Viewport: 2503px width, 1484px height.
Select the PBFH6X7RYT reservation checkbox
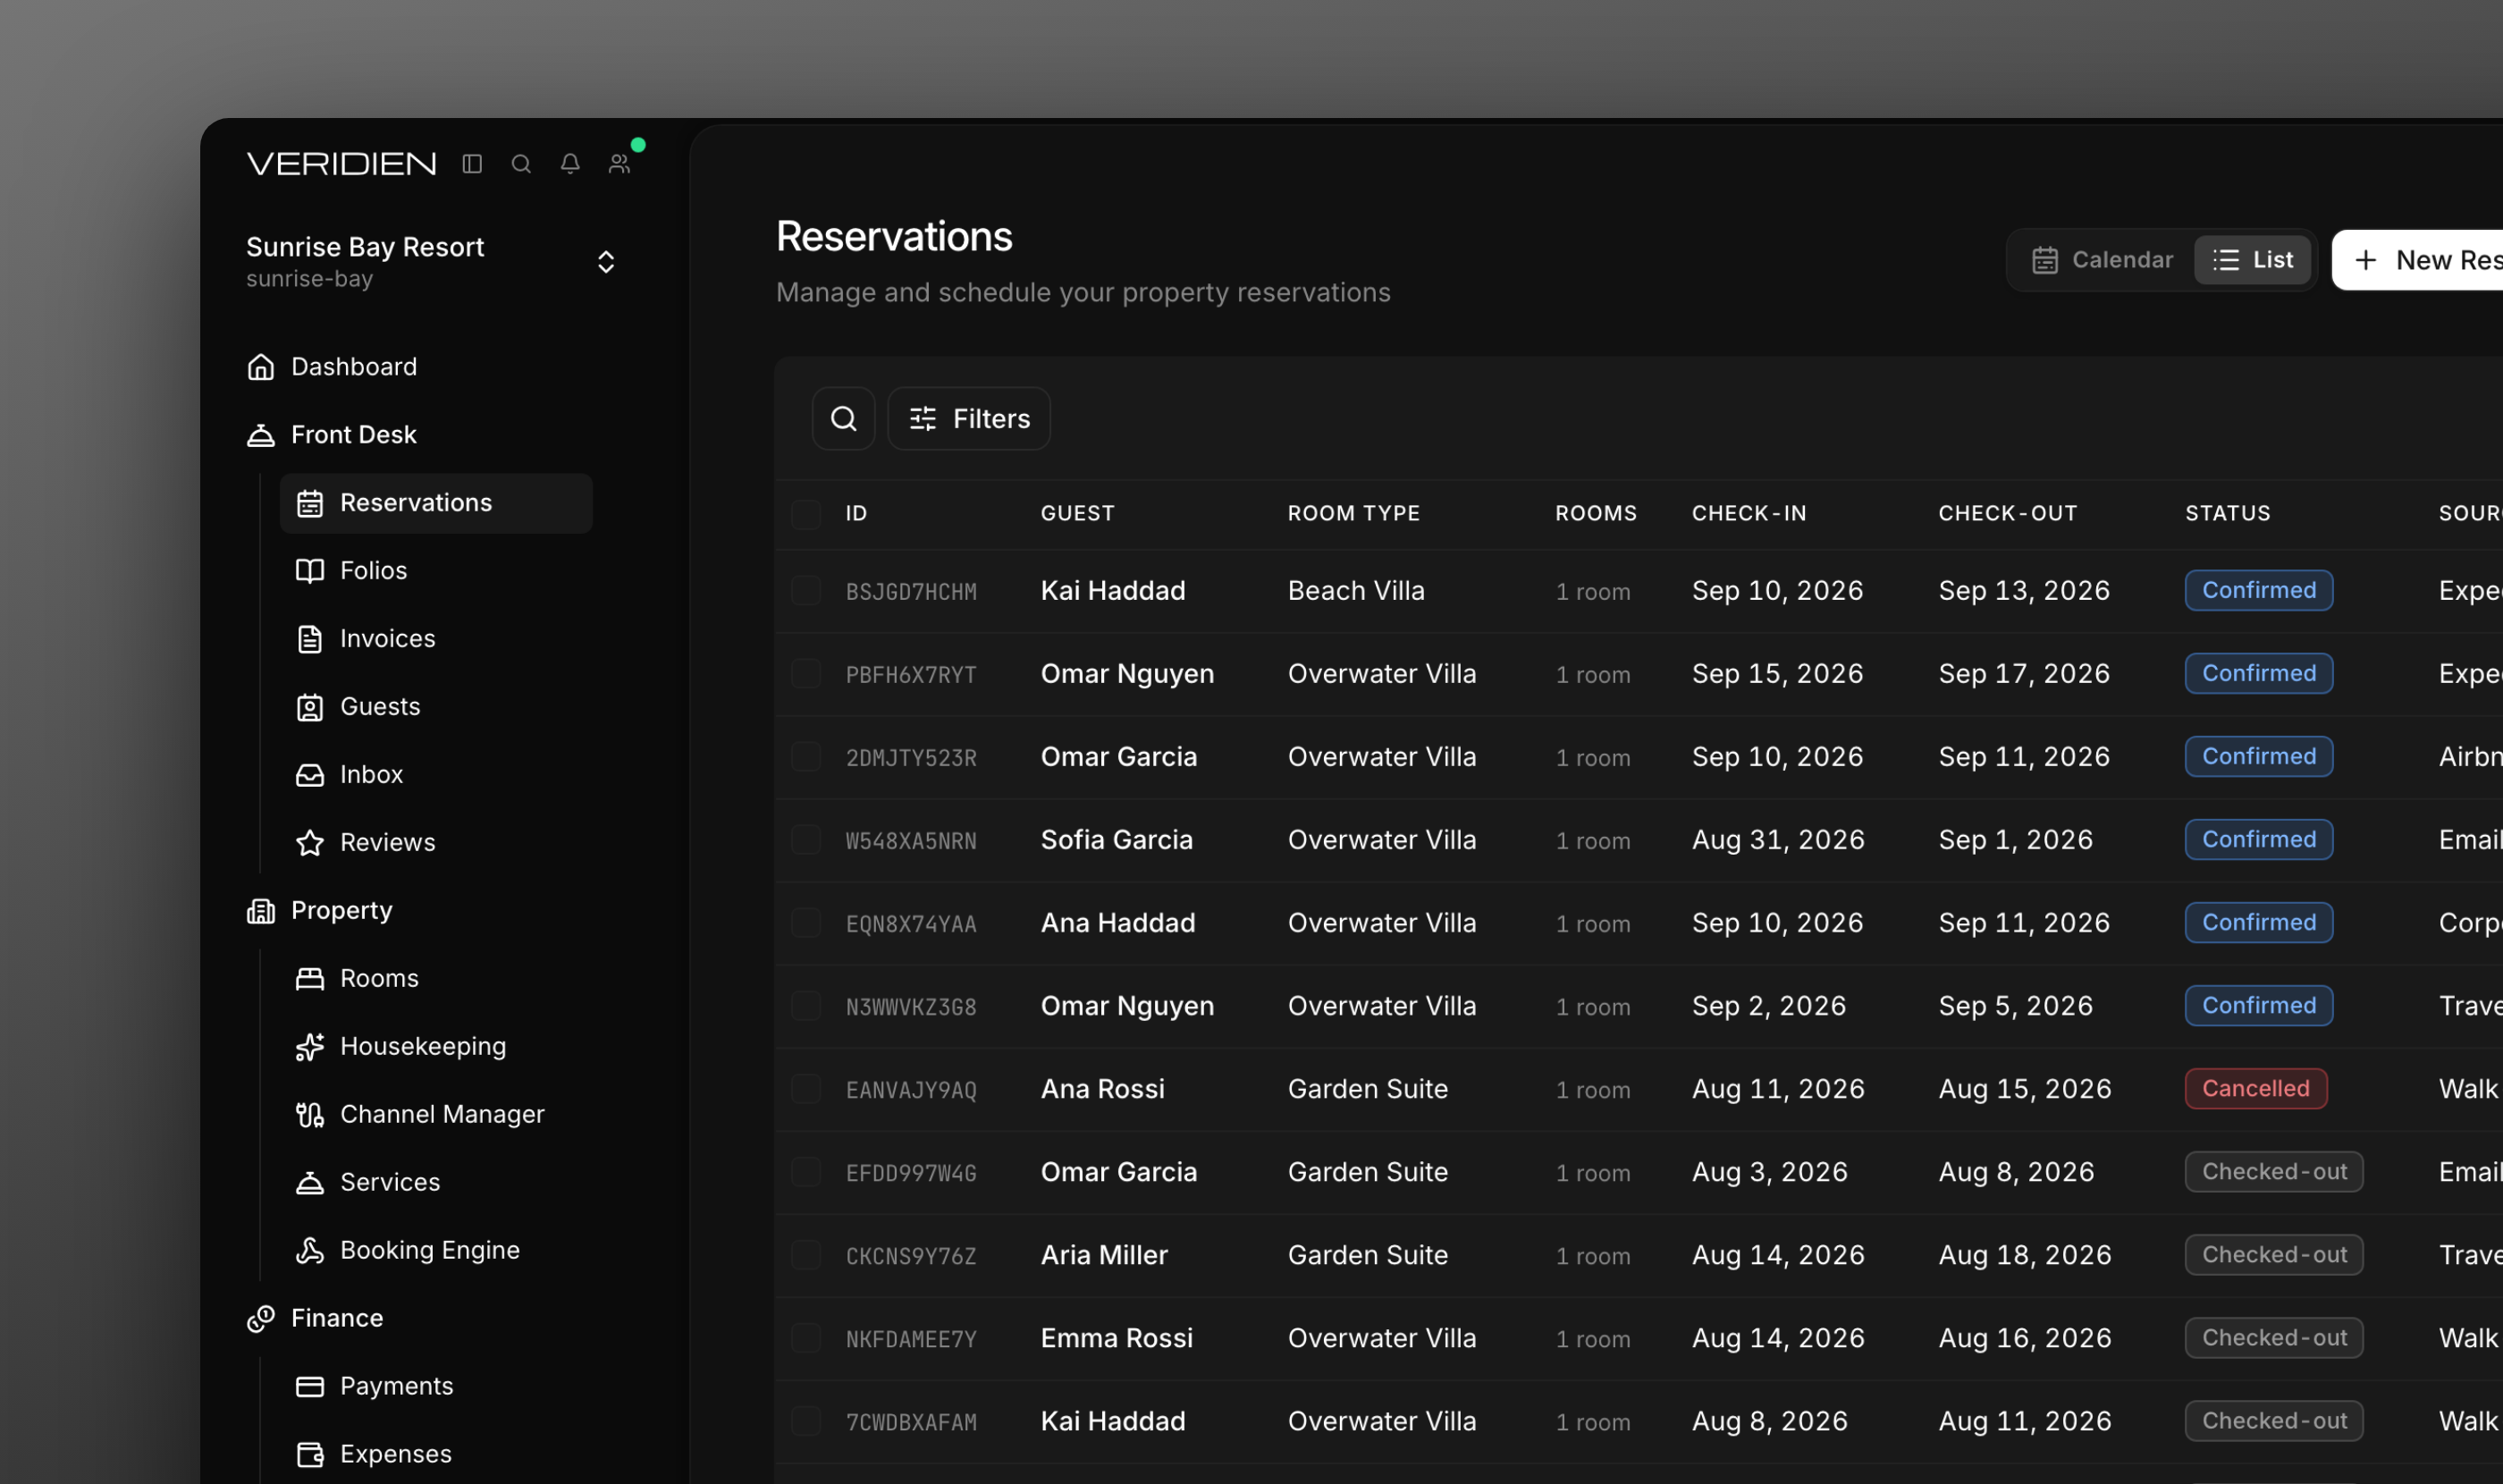[x=806, y=674]
